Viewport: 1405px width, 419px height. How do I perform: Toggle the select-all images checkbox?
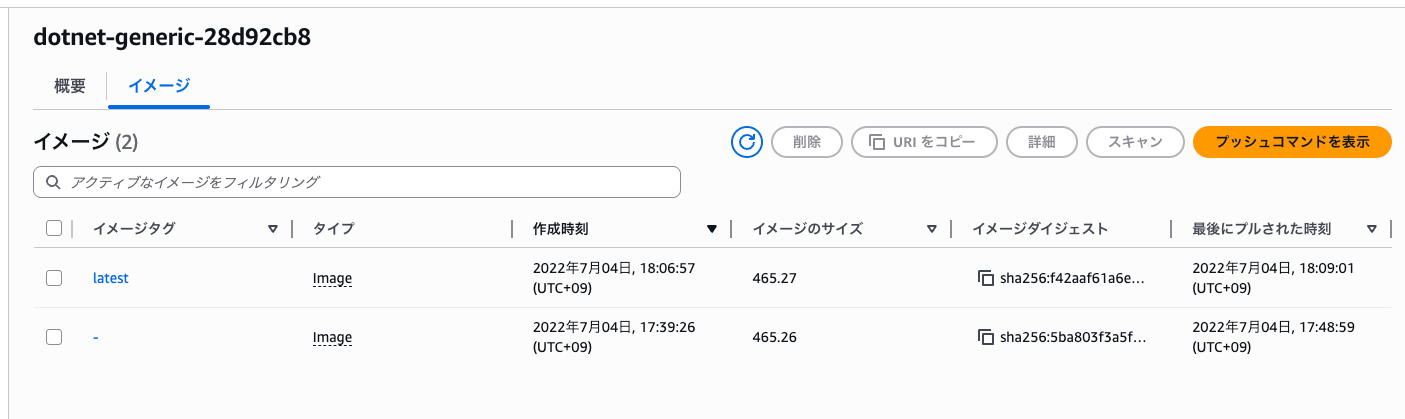click(54, 228)
